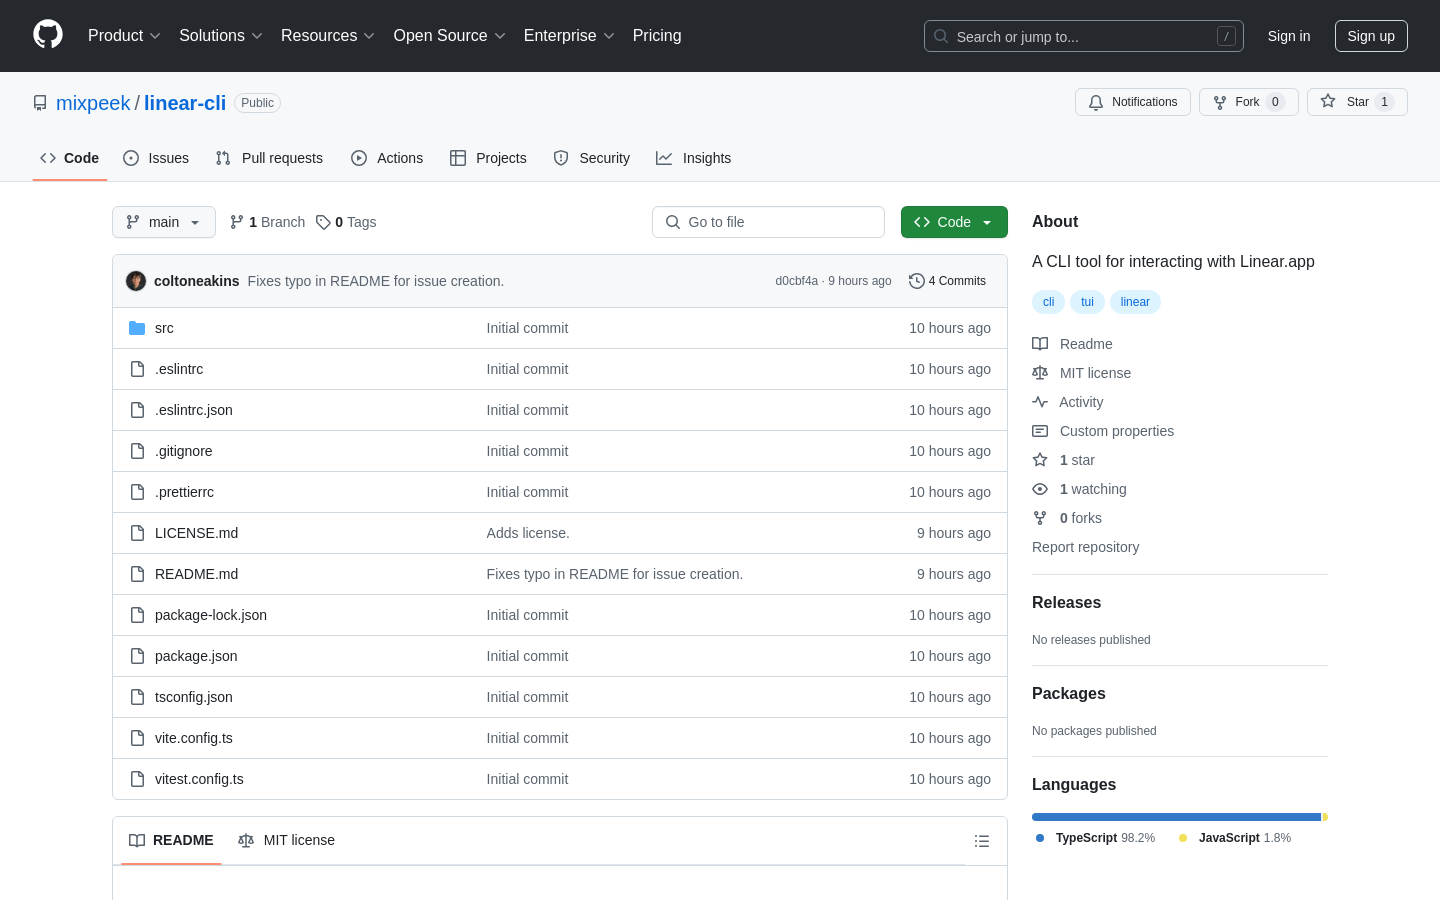Switch to the Pull requests tab
The image size is (1440, 900).
(269, 158)
